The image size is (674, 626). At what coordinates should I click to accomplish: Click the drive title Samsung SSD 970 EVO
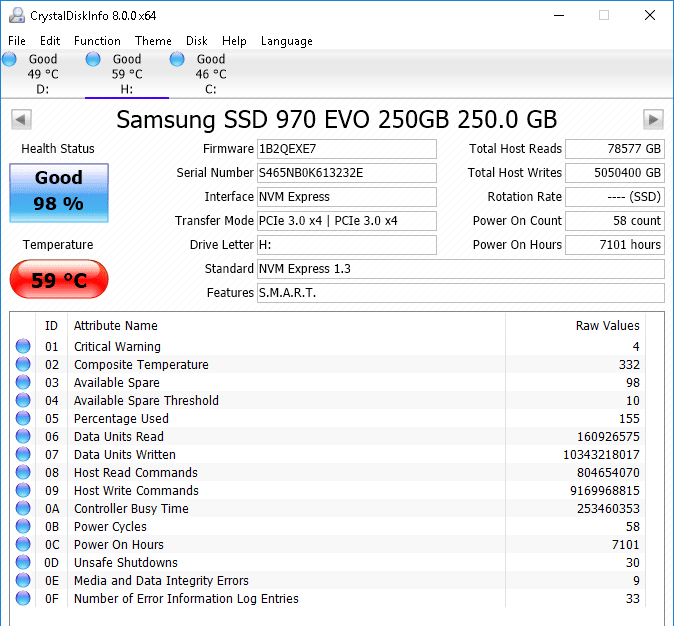click(337, 120)
